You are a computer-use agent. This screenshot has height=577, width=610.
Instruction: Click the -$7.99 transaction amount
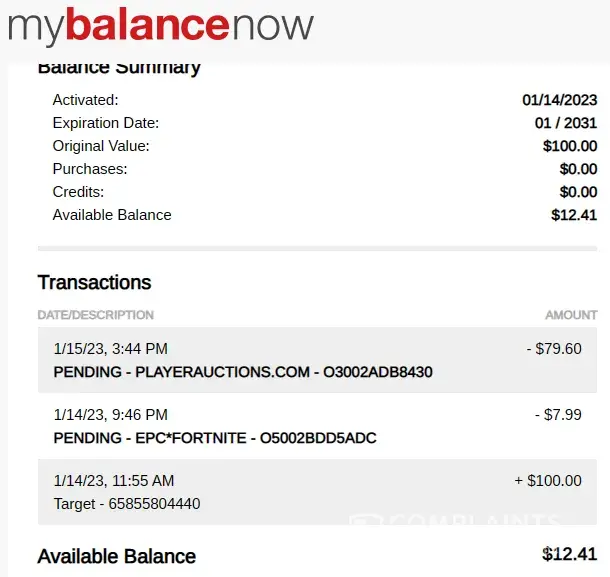tap(558, 414)
